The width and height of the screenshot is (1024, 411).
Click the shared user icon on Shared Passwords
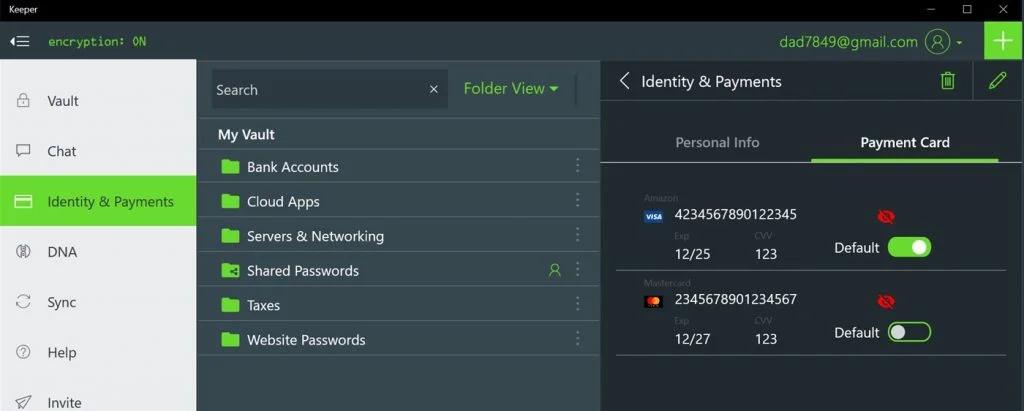(x=554, y=269)
